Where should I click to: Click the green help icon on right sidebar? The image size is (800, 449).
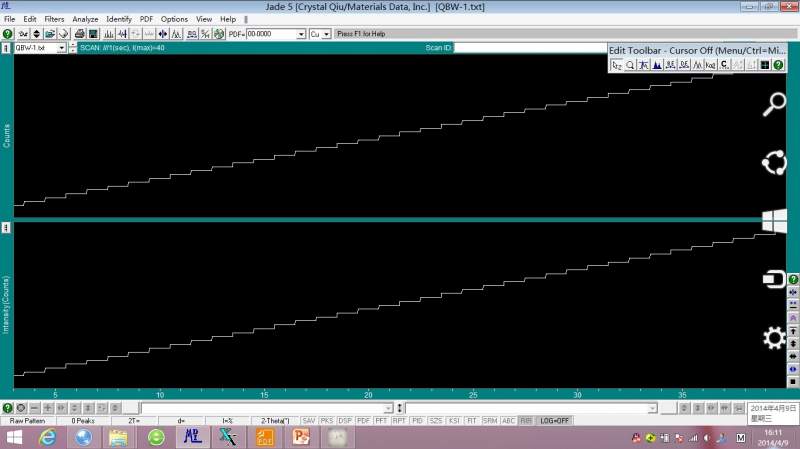[x=793, y=279]
